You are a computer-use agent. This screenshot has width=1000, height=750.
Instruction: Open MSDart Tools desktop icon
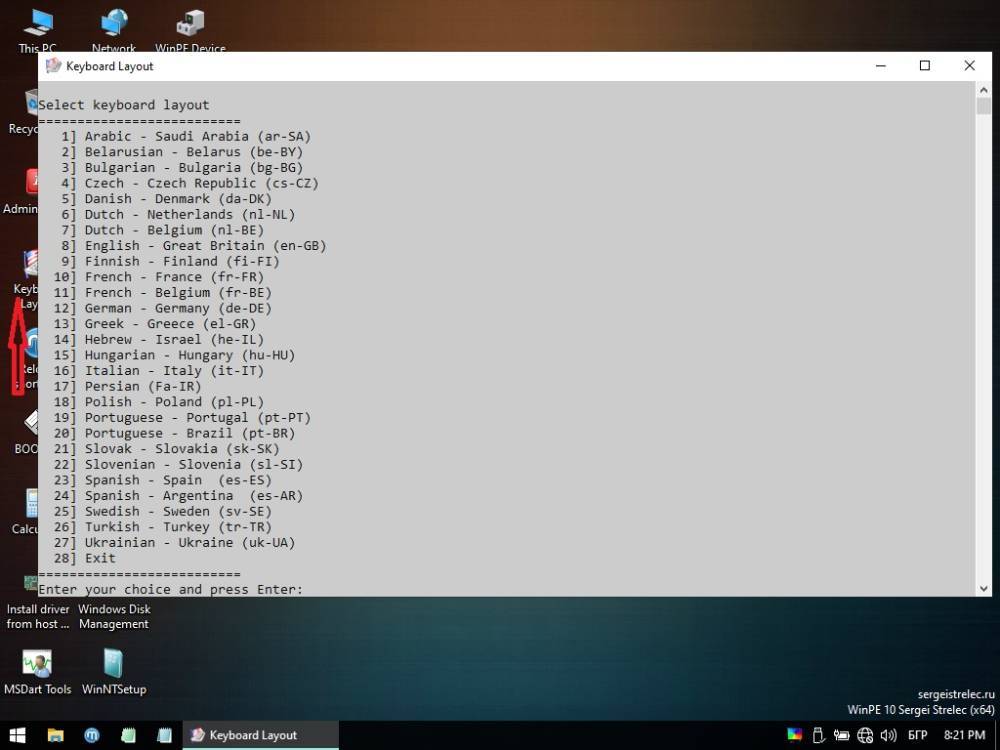(x=38, y=672)
